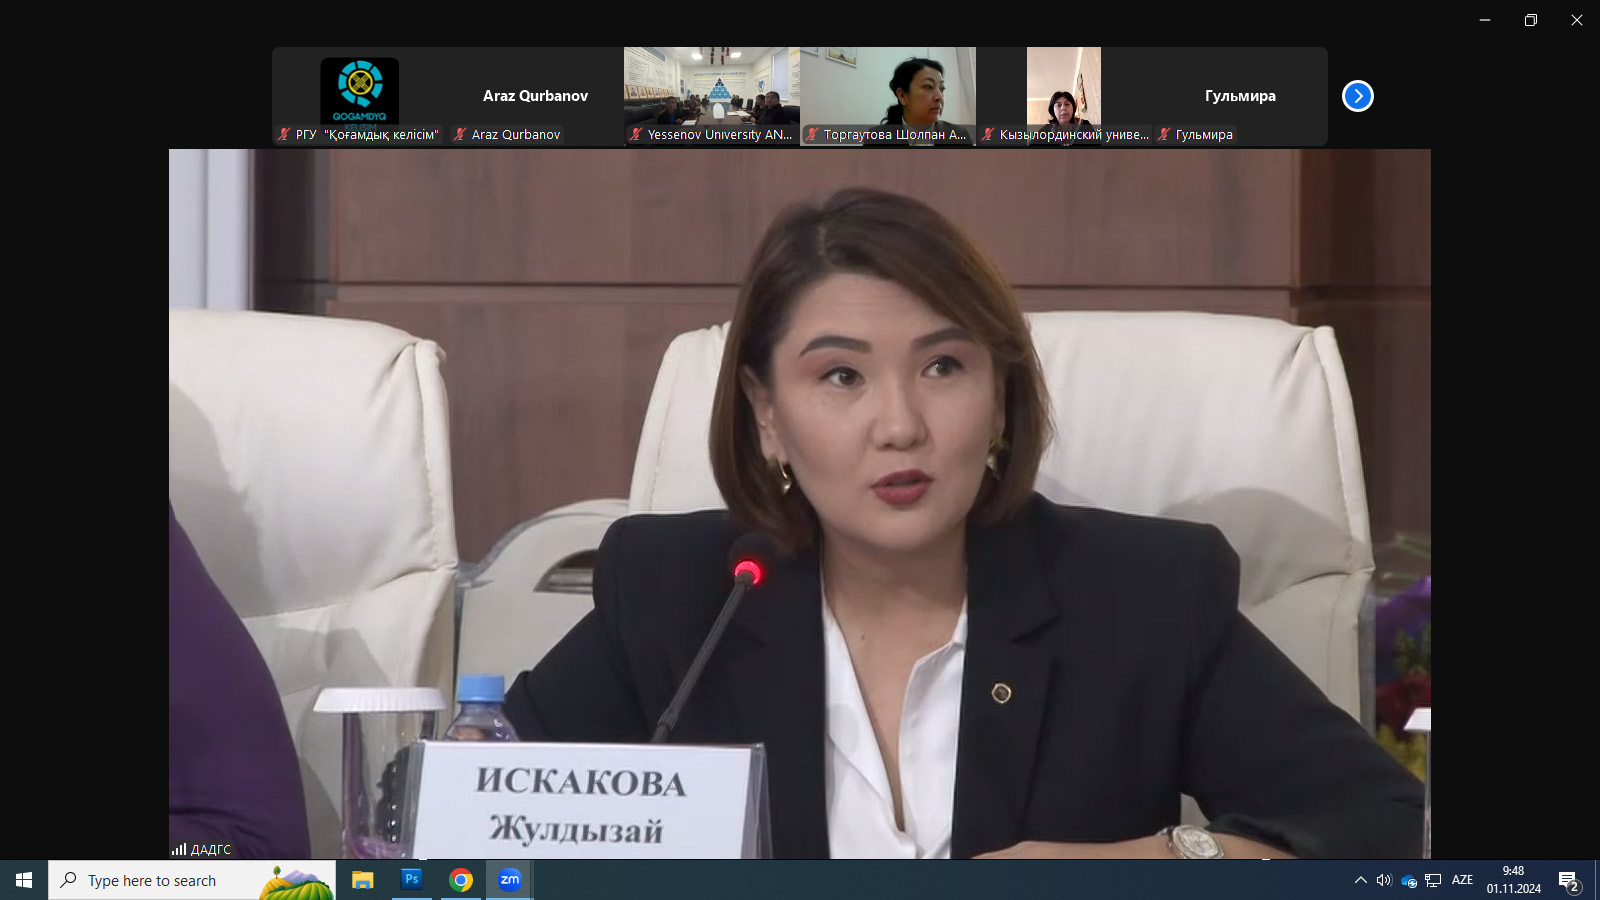Open Photoshop from the taskbar
This screenshot has height=900, width=1600.
coord(412,880)
